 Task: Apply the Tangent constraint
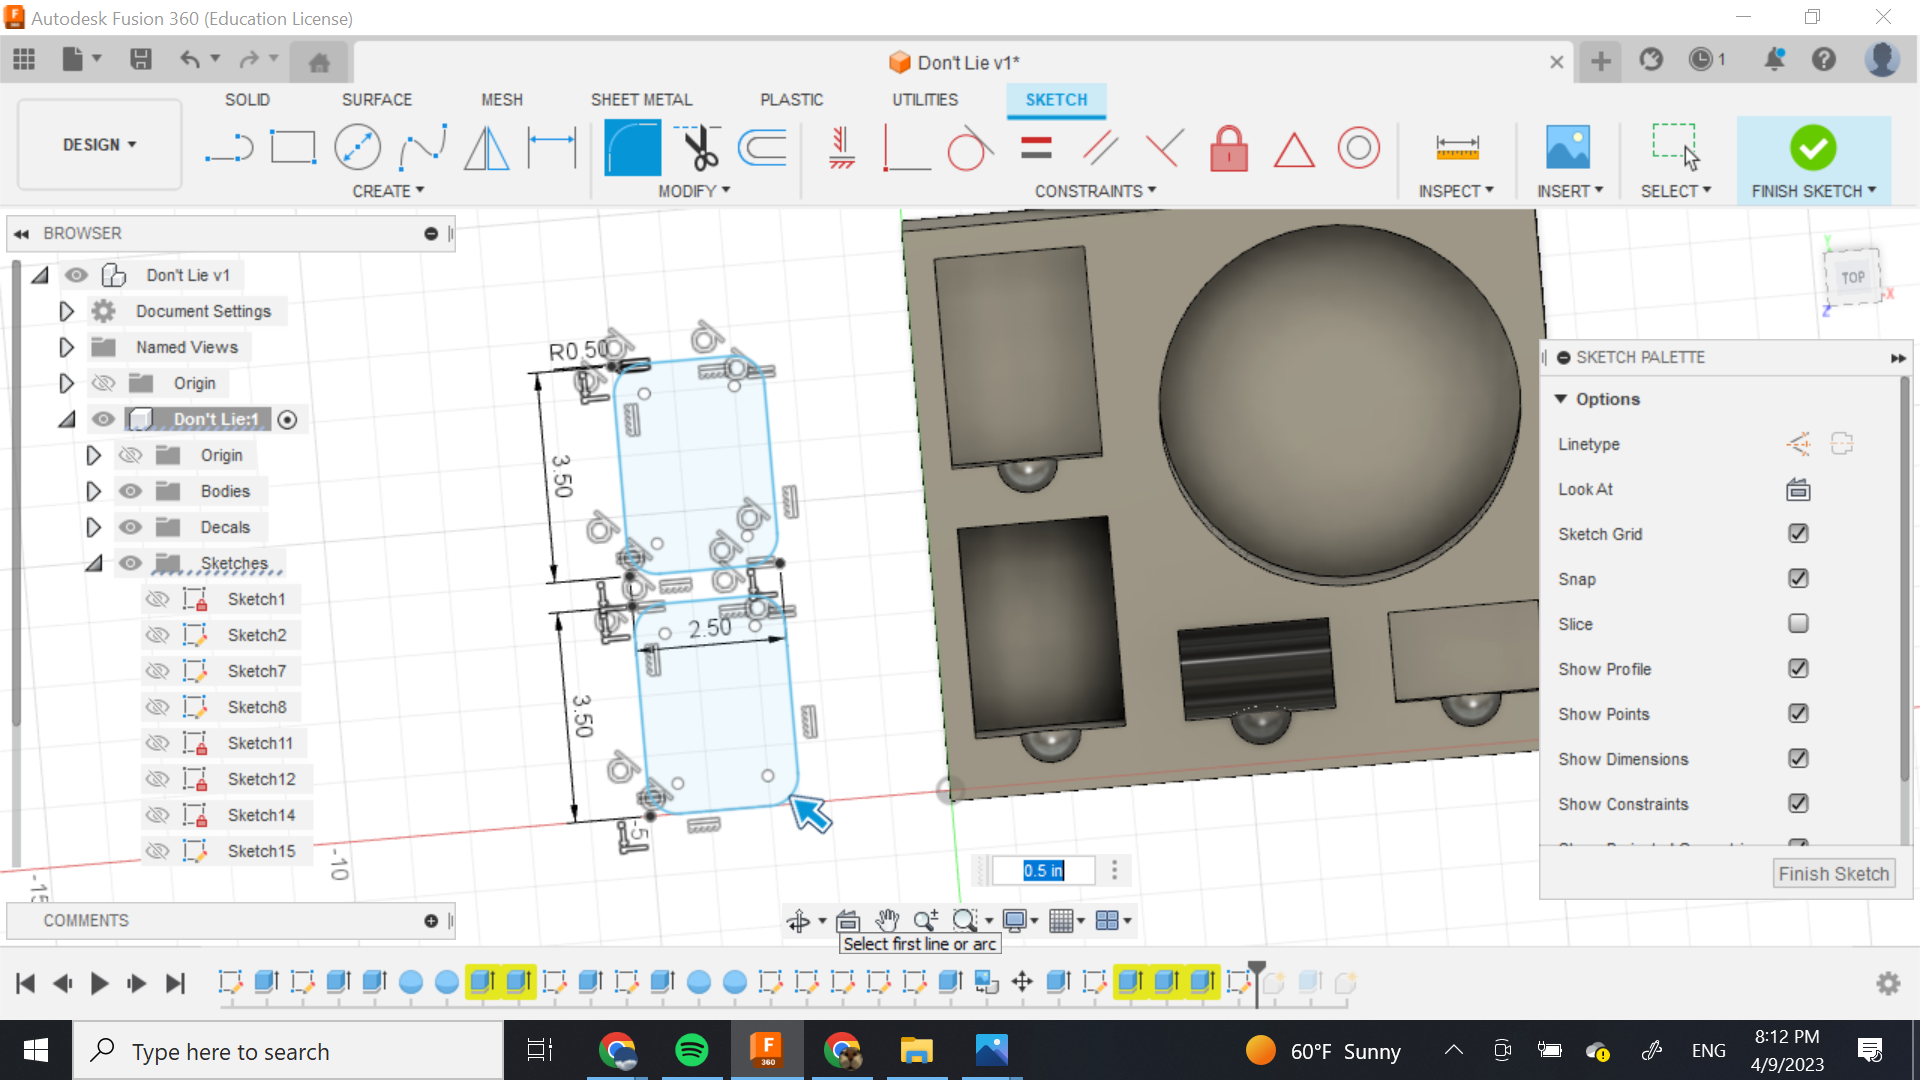tap(970, 148)
